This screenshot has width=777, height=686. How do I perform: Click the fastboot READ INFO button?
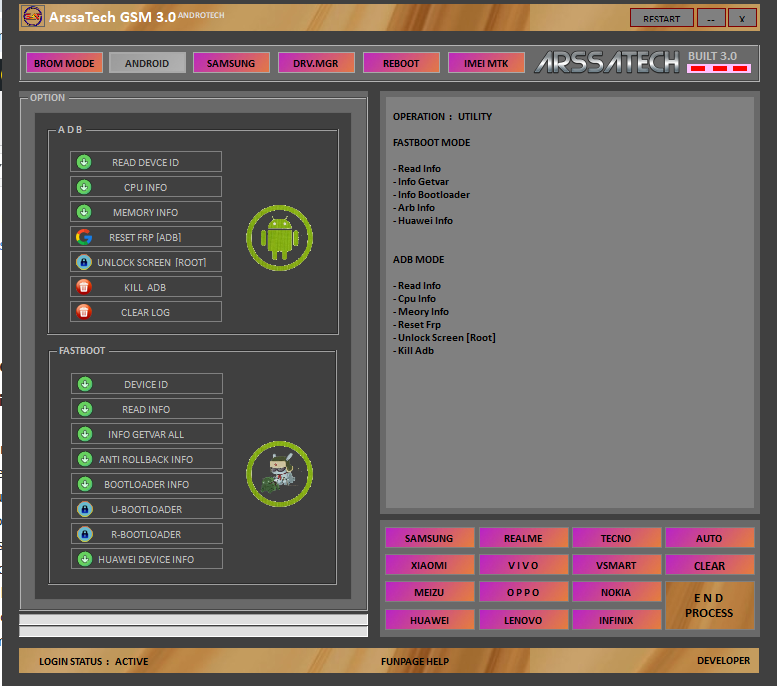147,409
